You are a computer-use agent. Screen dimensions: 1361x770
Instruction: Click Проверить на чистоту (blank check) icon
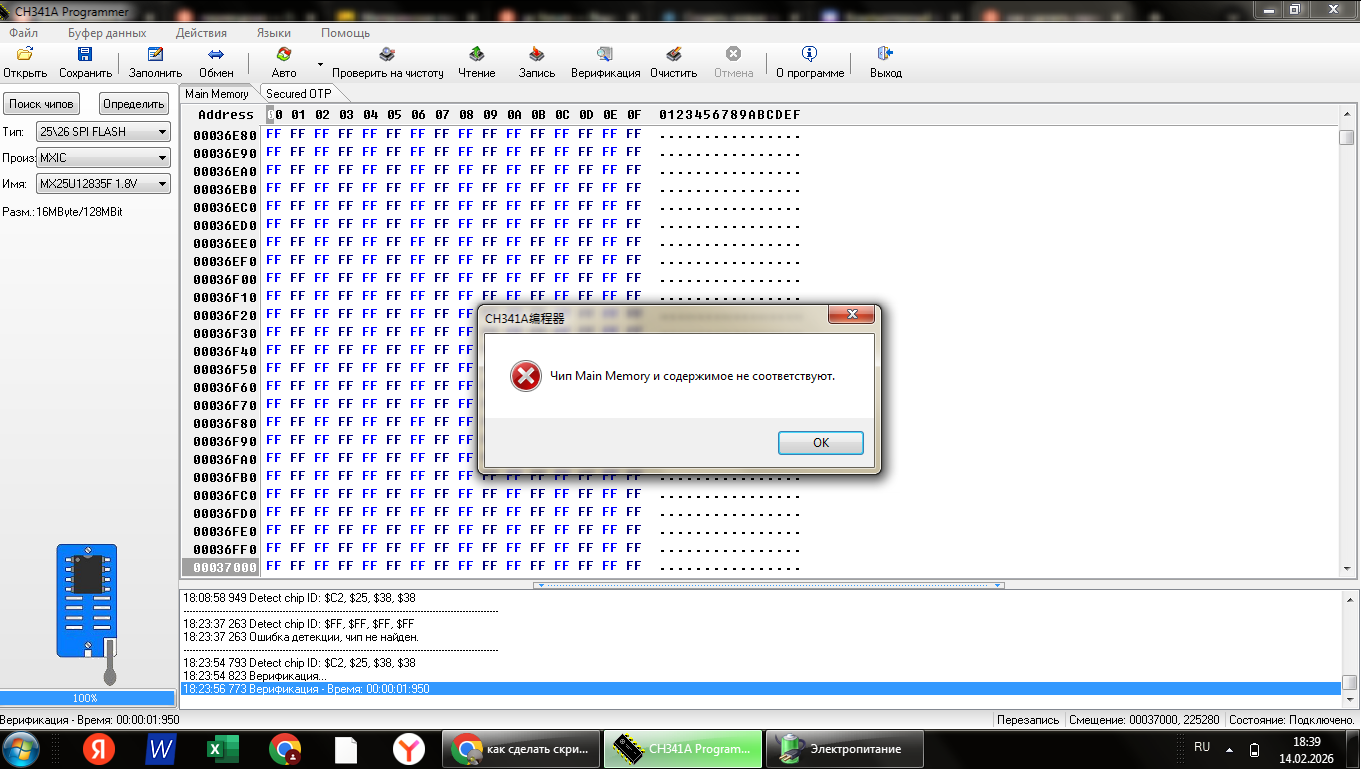coord(387,55)
